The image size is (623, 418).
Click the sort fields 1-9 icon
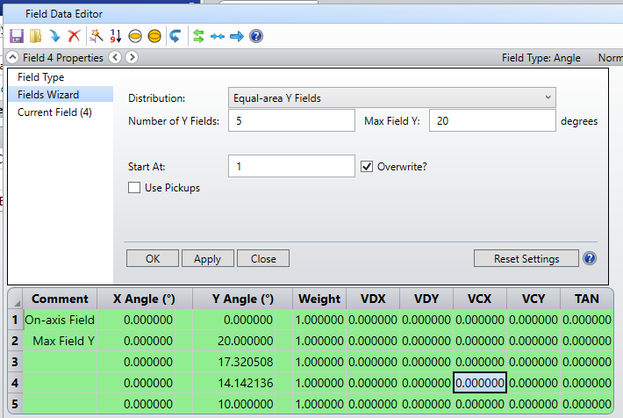(115, 36)
